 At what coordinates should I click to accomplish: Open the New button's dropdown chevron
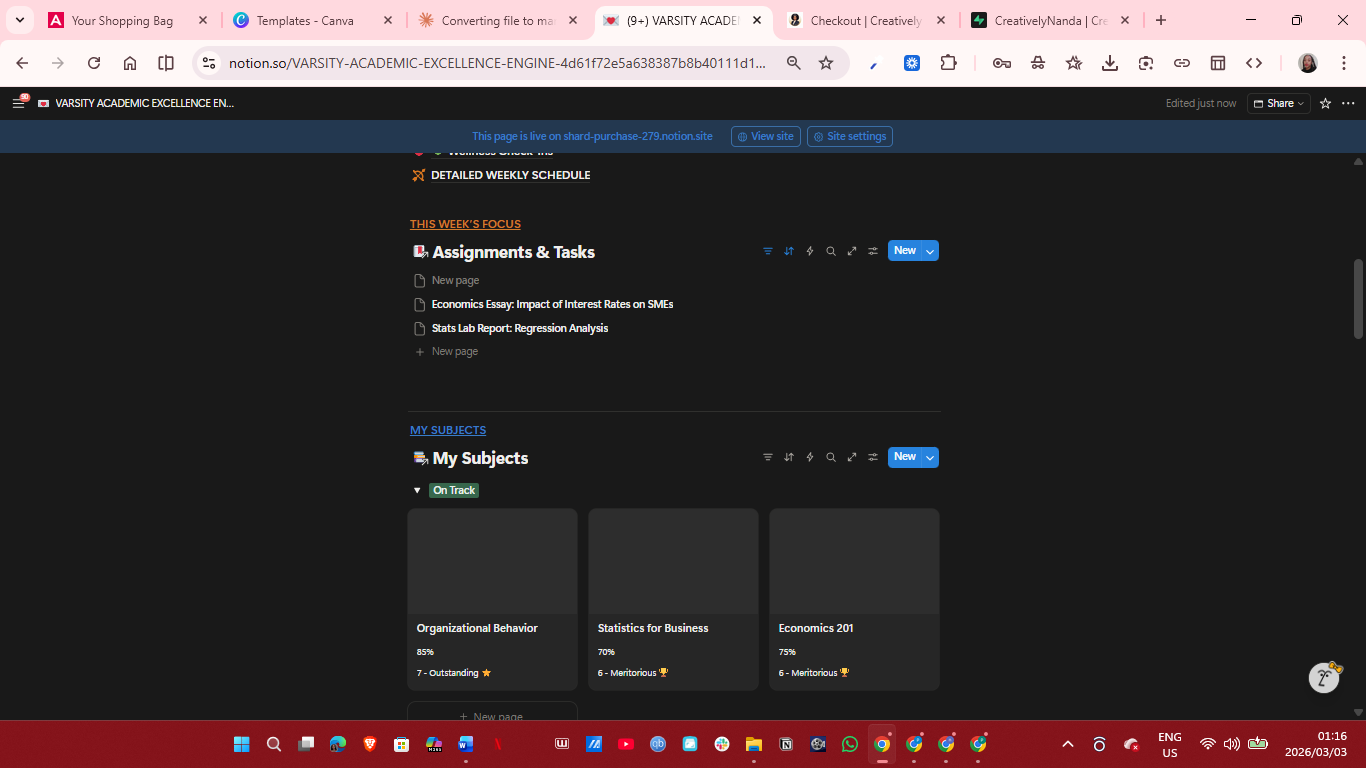click(x=929, y=250)
